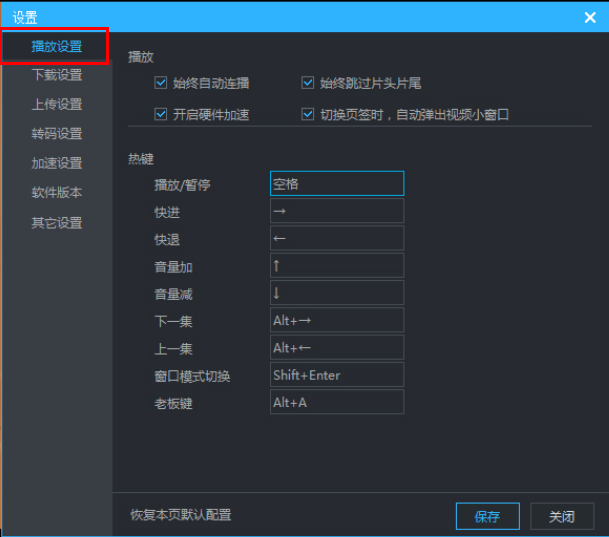
Task: Open the 下载设置 tab
Action: [x=56, y=75]
